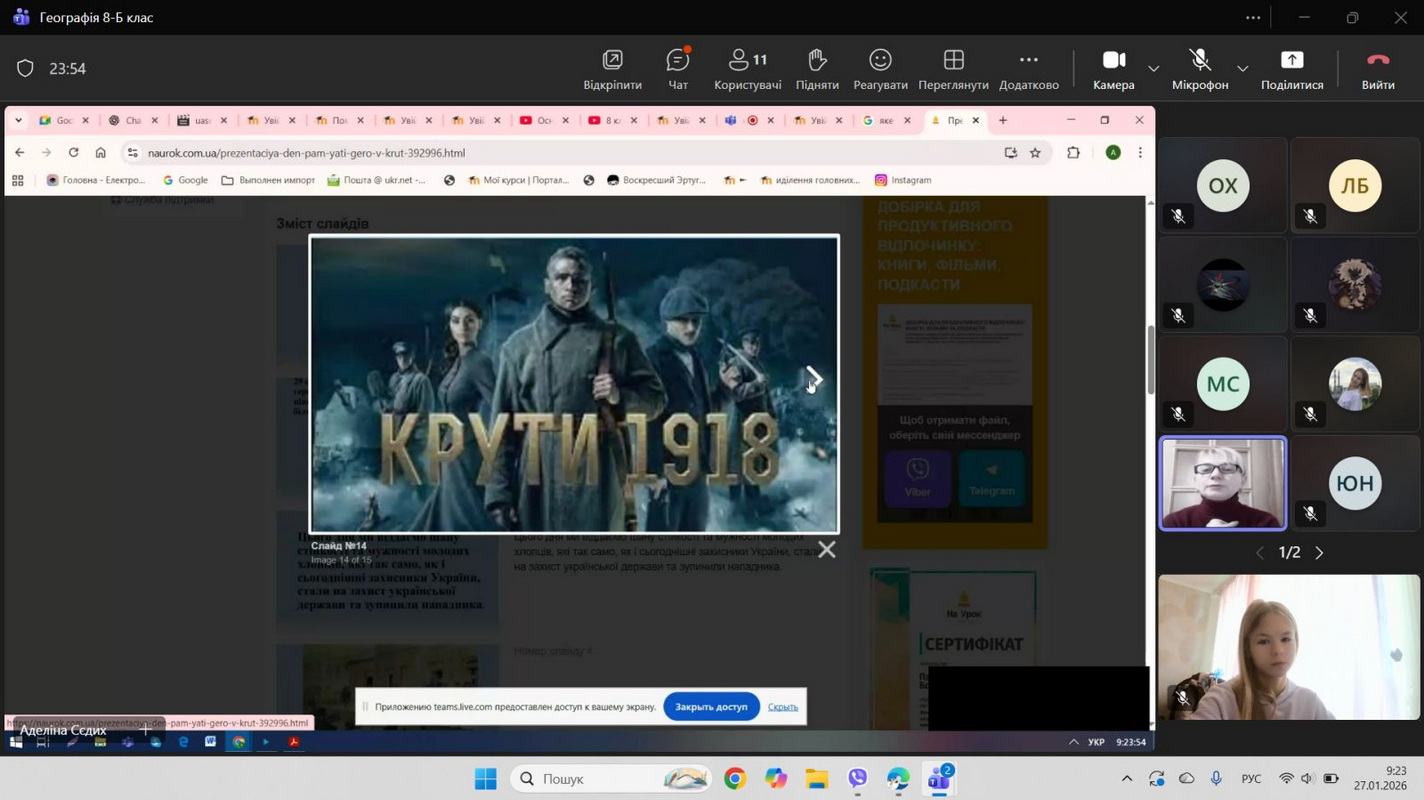
Task: Advance to the next slide image
Action: click(814, 378)
